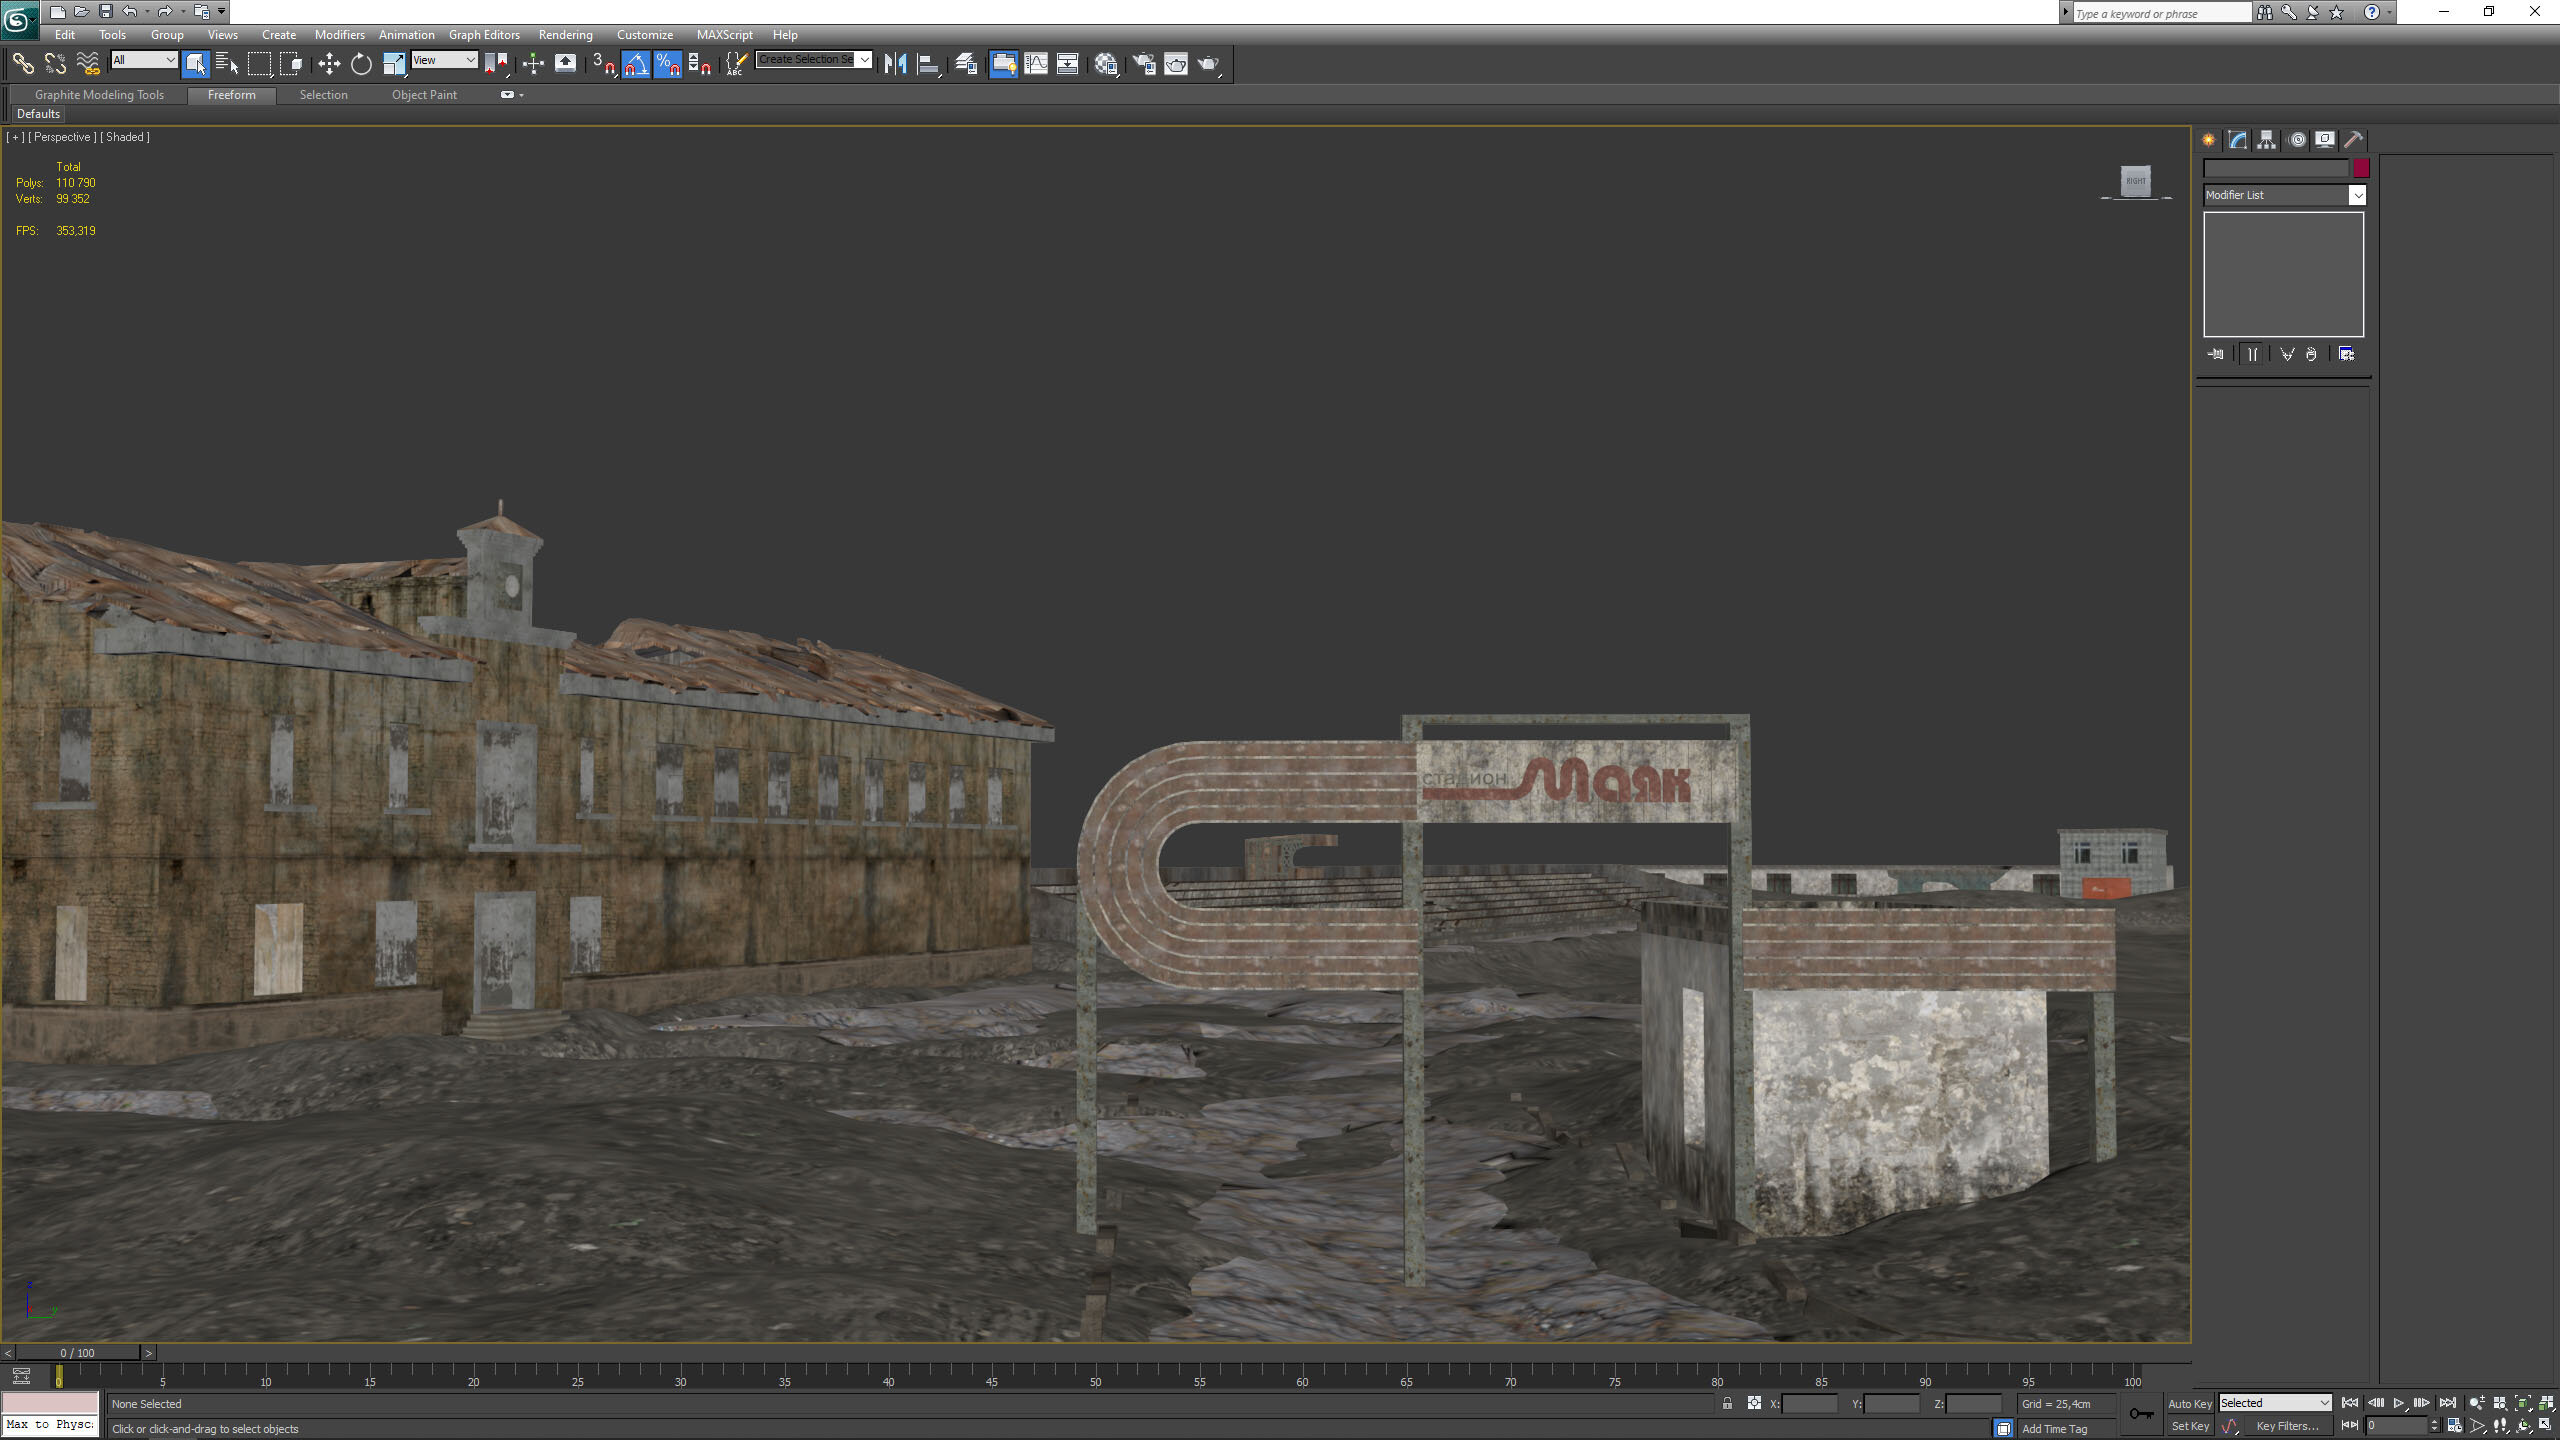Open the selection filter All dropdown
The width and height of the screenshot is (2560, 1440).
point(144,60)
